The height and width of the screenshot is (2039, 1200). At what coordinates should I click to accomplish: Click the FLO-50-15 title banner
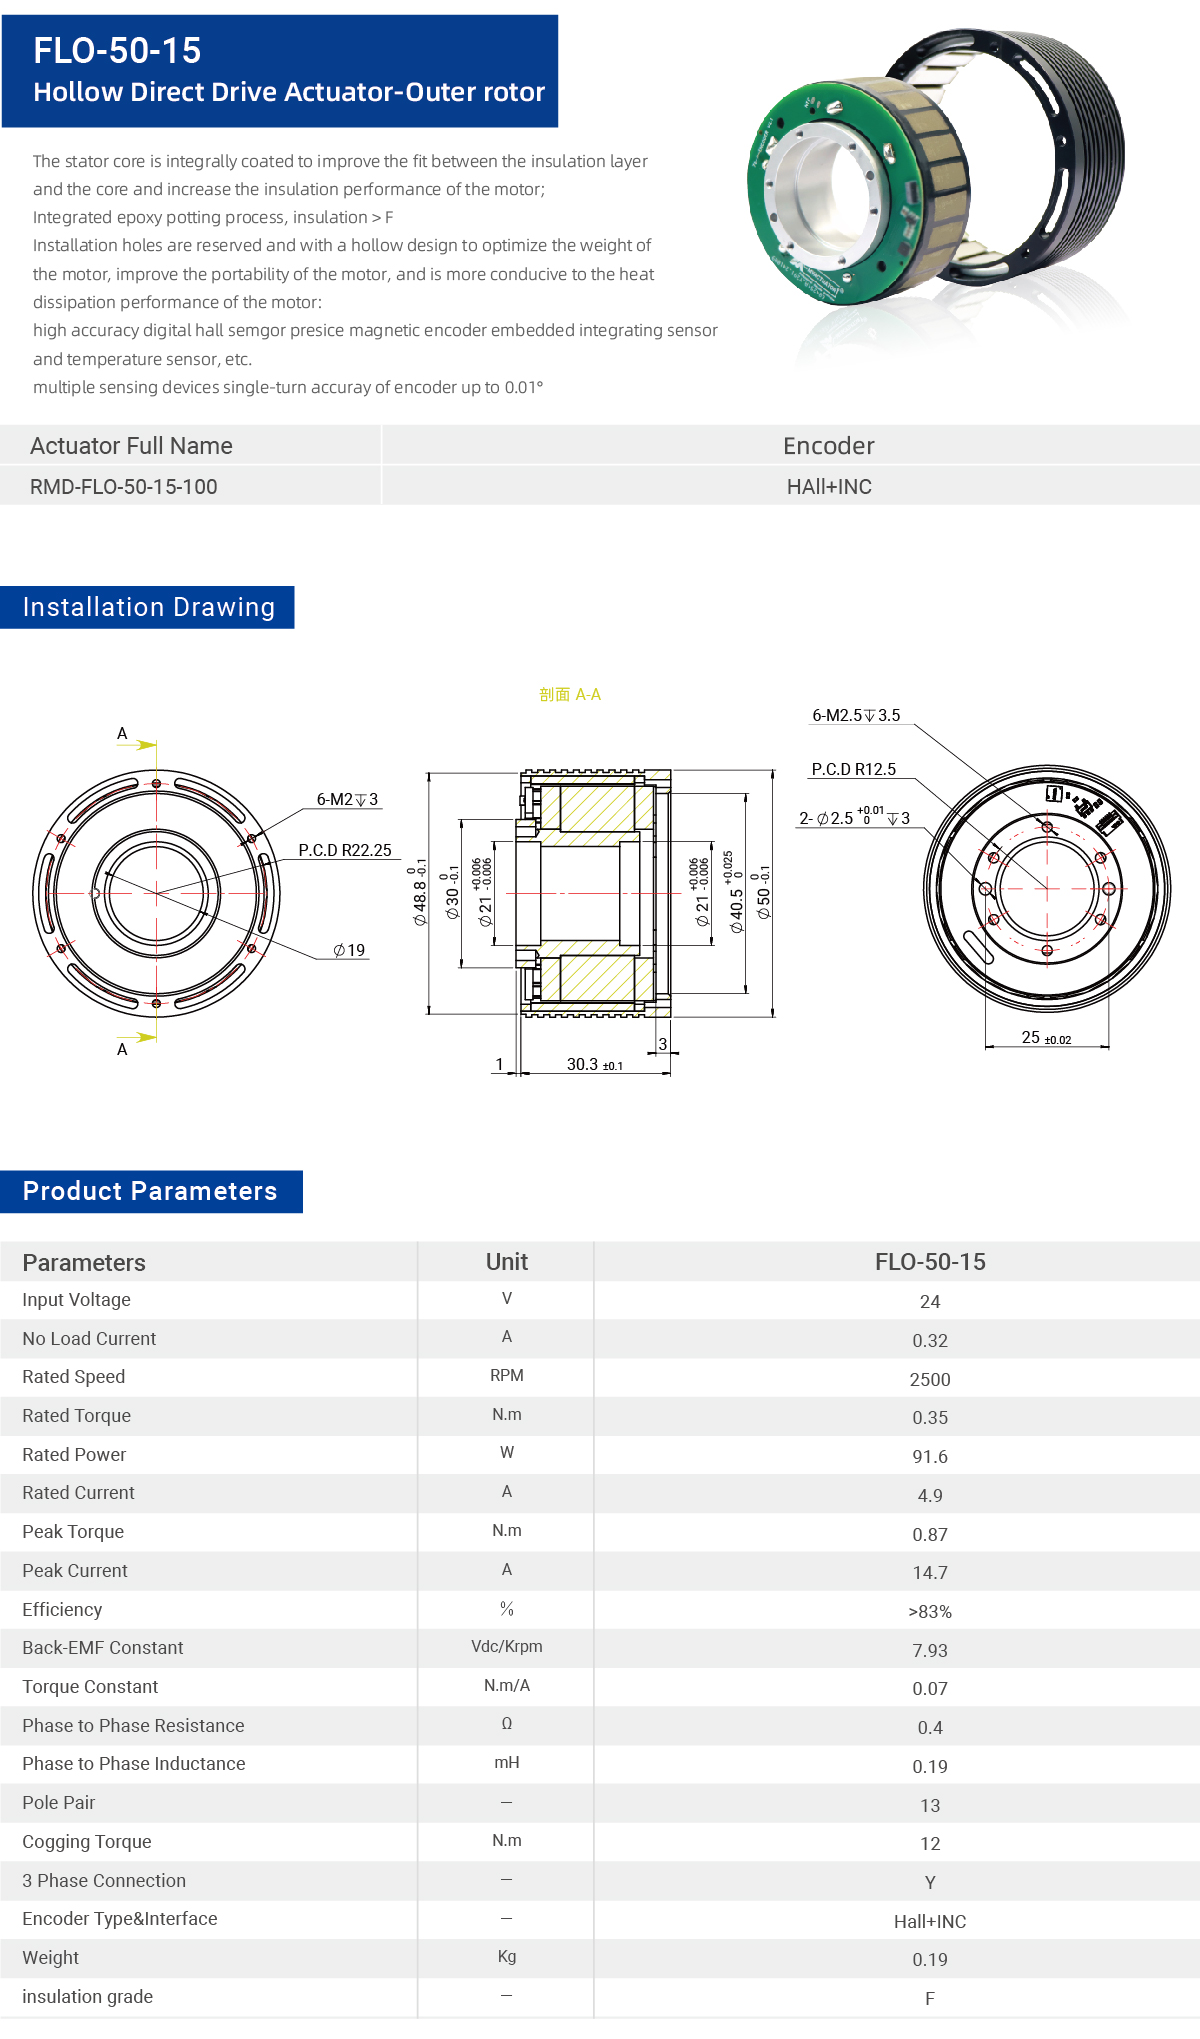[280, 71]
